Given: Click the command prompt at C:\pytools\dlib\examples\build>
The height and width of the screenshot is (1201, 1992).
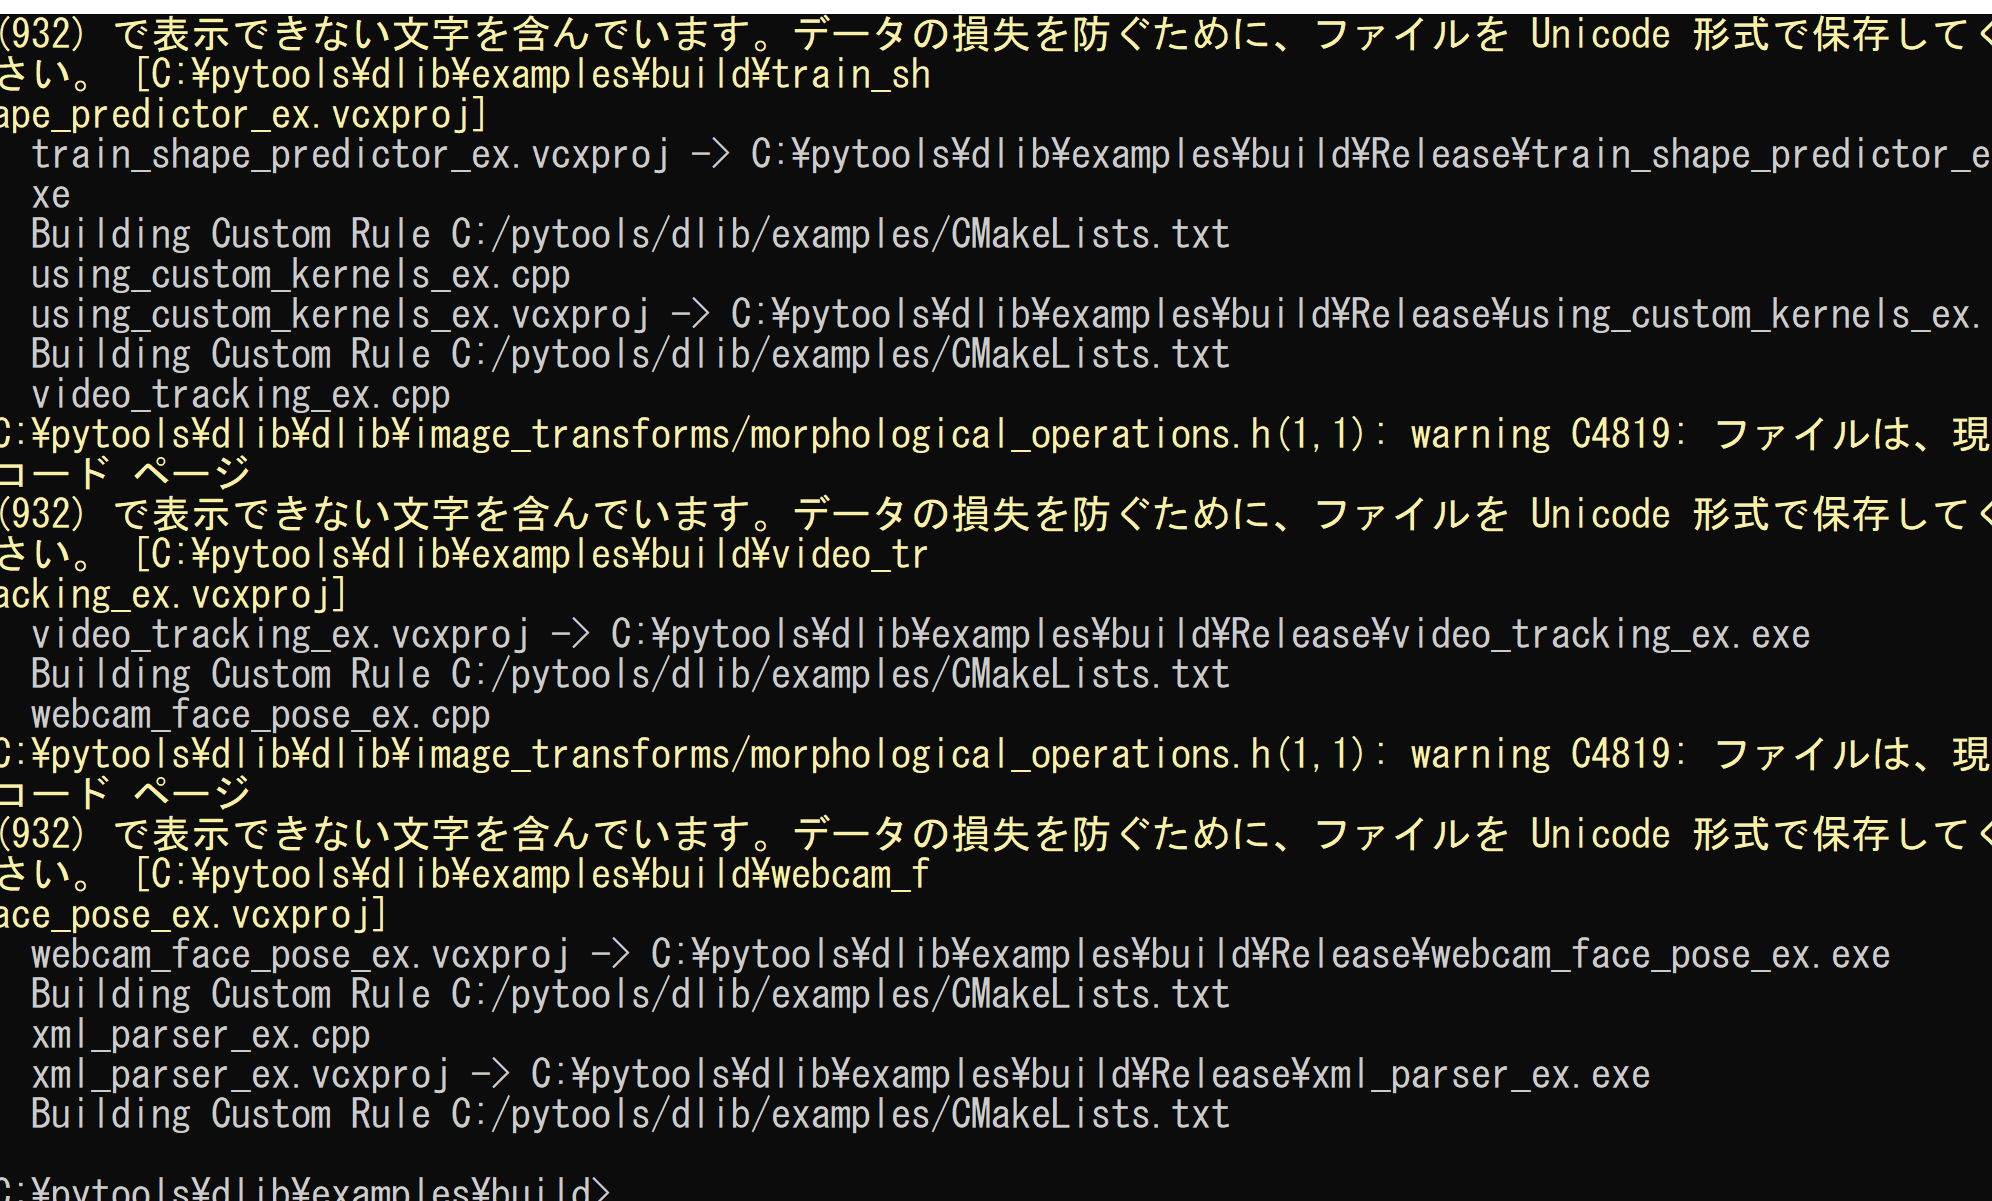Looking at the screenshot, I should click(305, 1187).
